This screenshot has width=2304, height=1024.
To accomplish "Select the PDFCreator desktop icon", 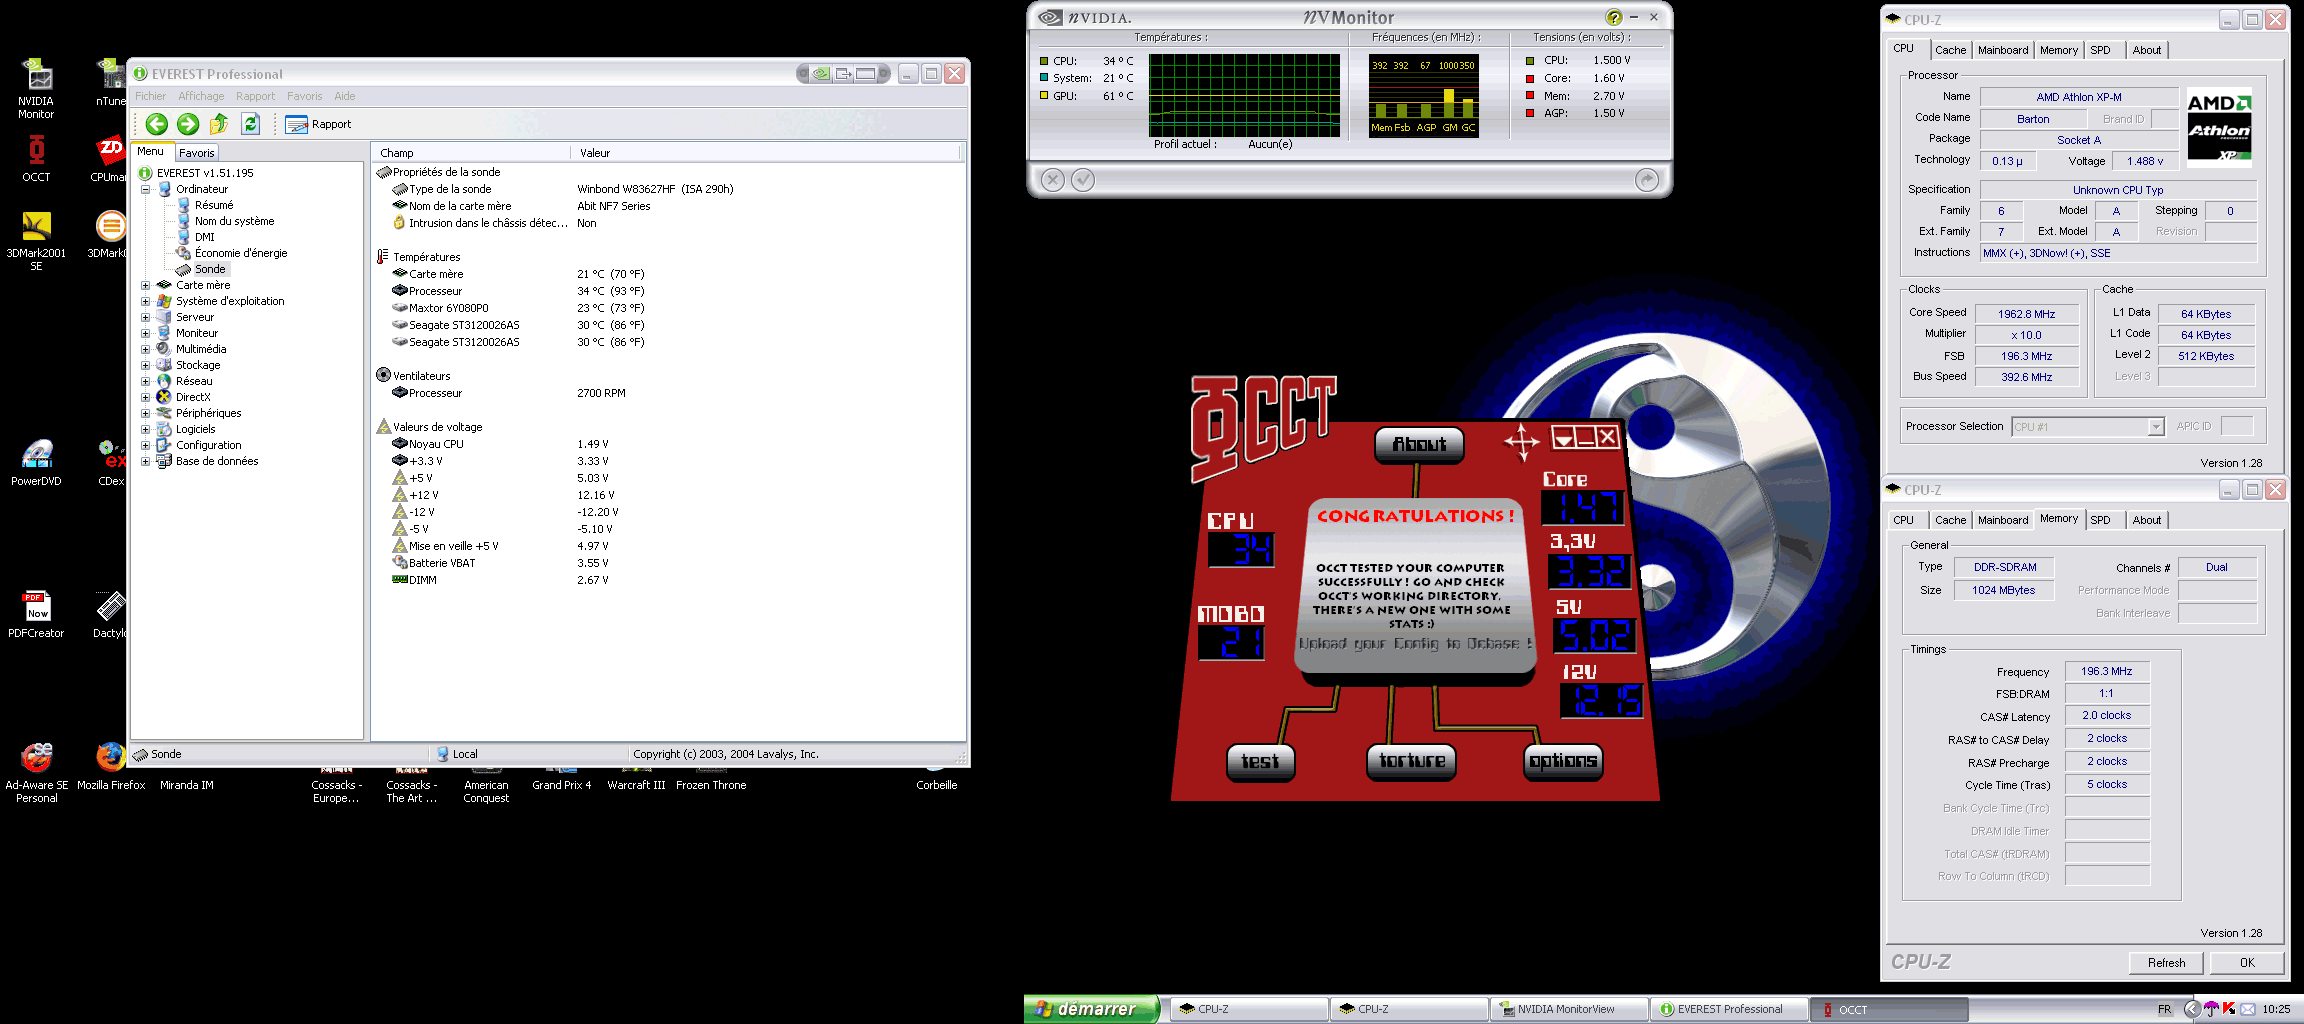I will point(36,614).
